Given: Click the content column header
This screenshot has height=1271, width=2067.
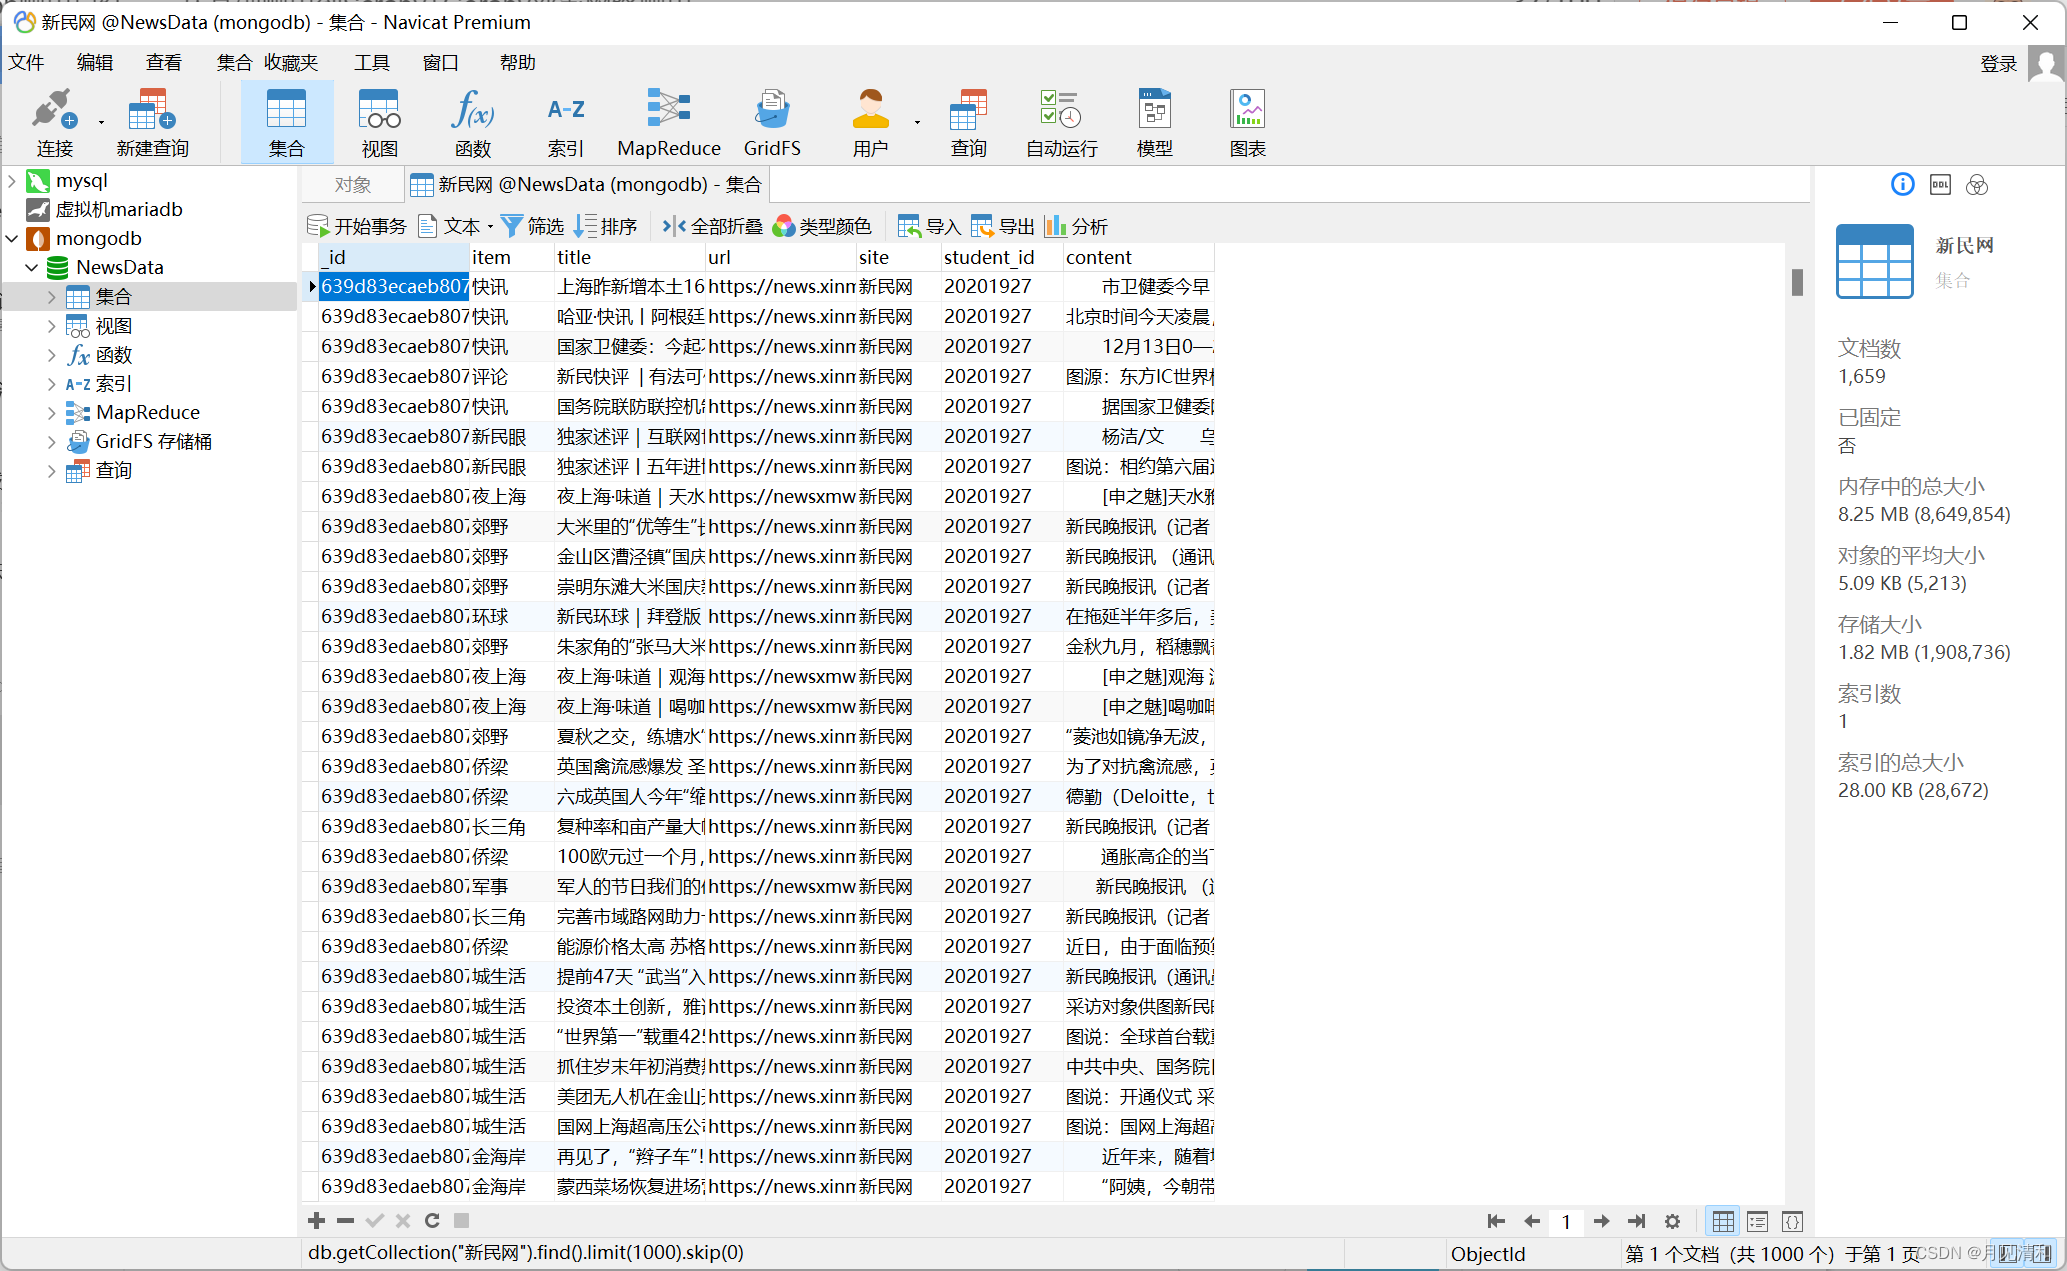Looking at the screenshot, I should pyautogui.click(x=1139, y=257).
